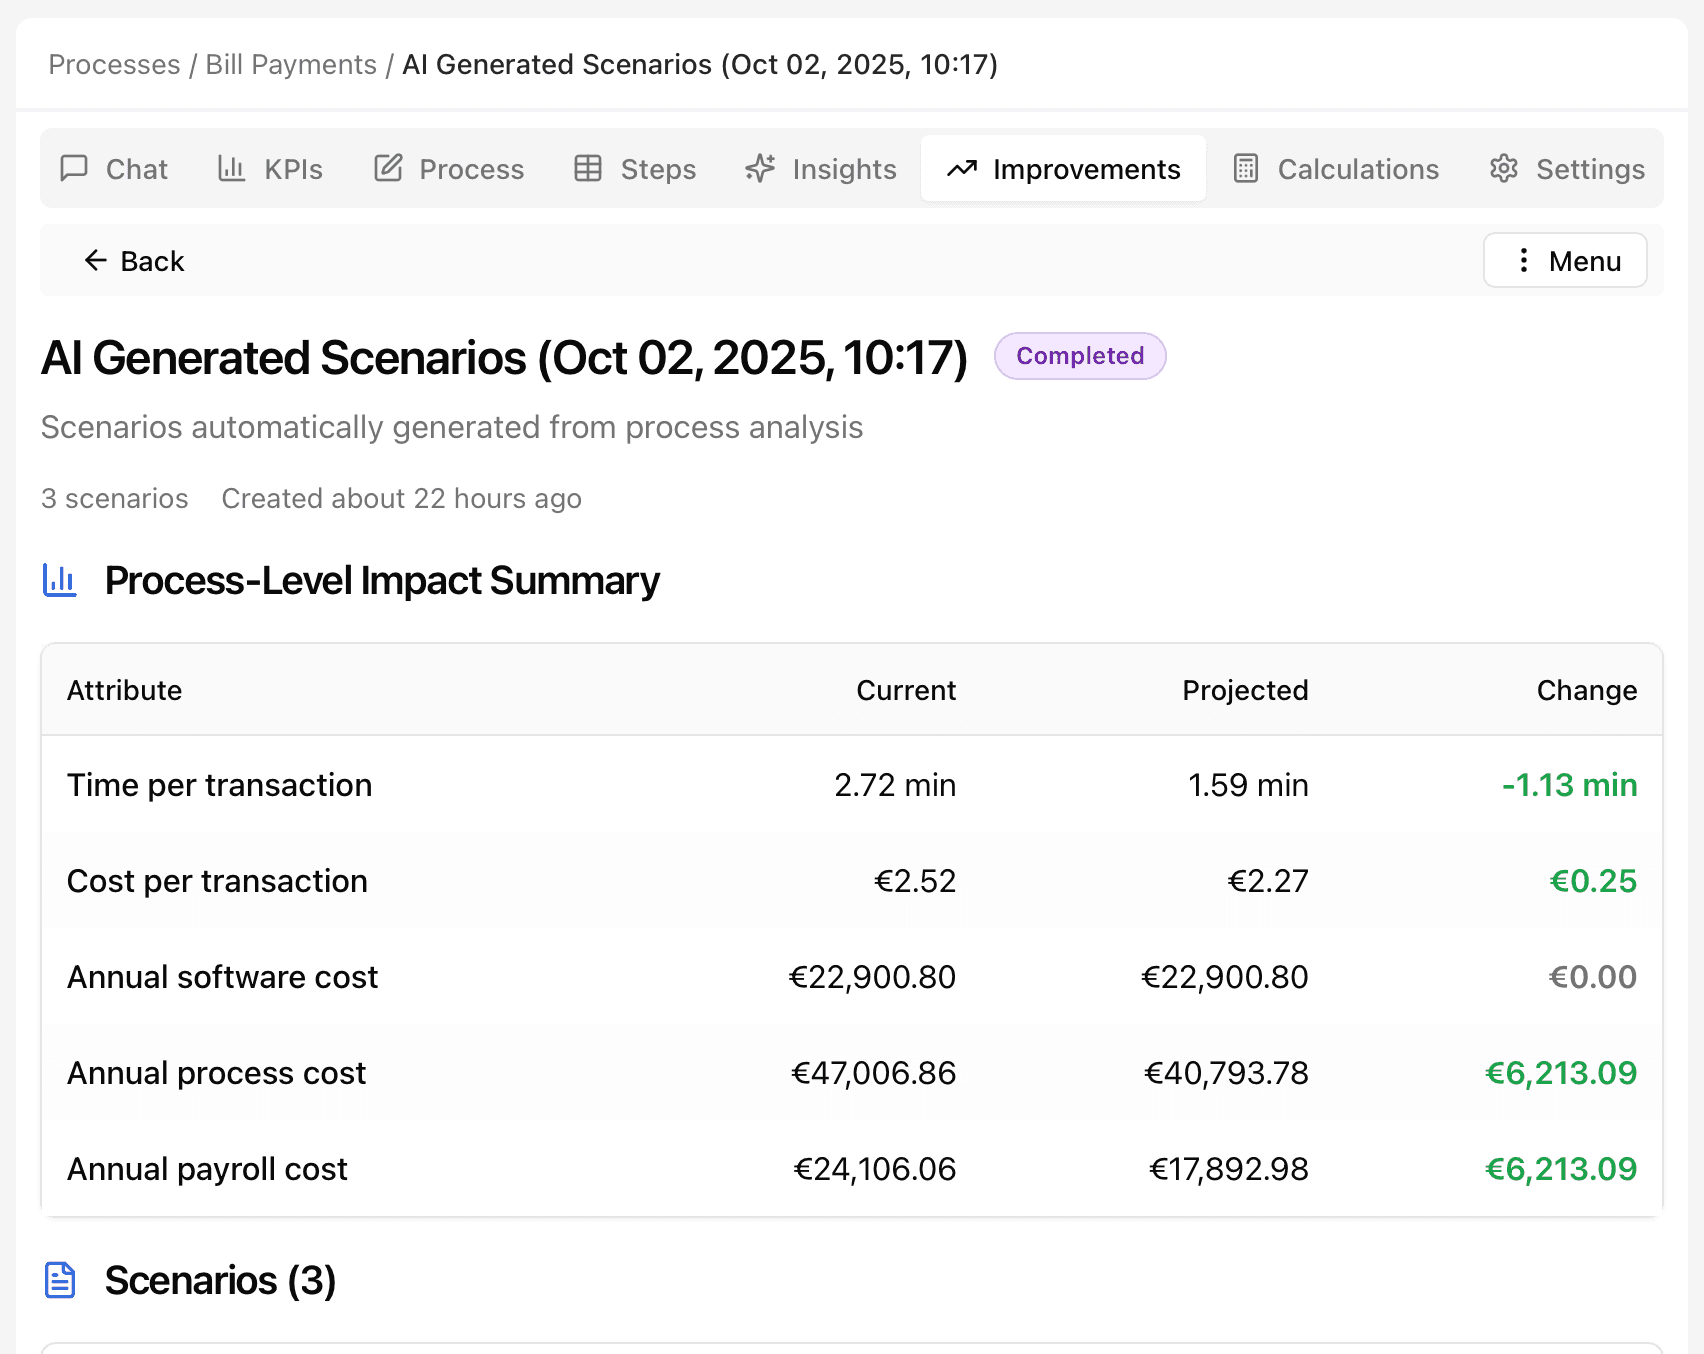Navigate to Processes via breadcrumb

(x=114, y=64)
